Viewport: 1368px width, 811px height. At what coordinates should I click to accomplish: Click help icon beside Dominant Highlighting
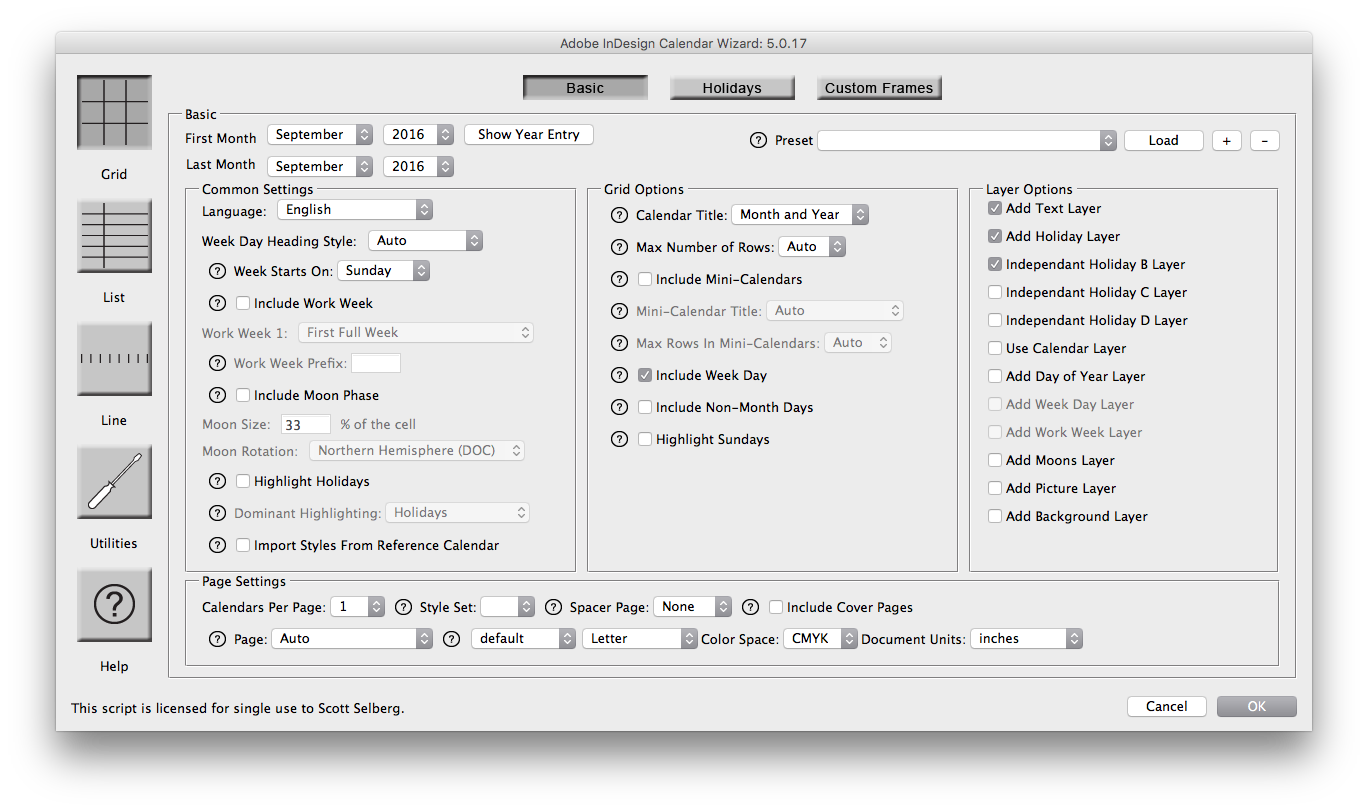click(x=217, y=513)
